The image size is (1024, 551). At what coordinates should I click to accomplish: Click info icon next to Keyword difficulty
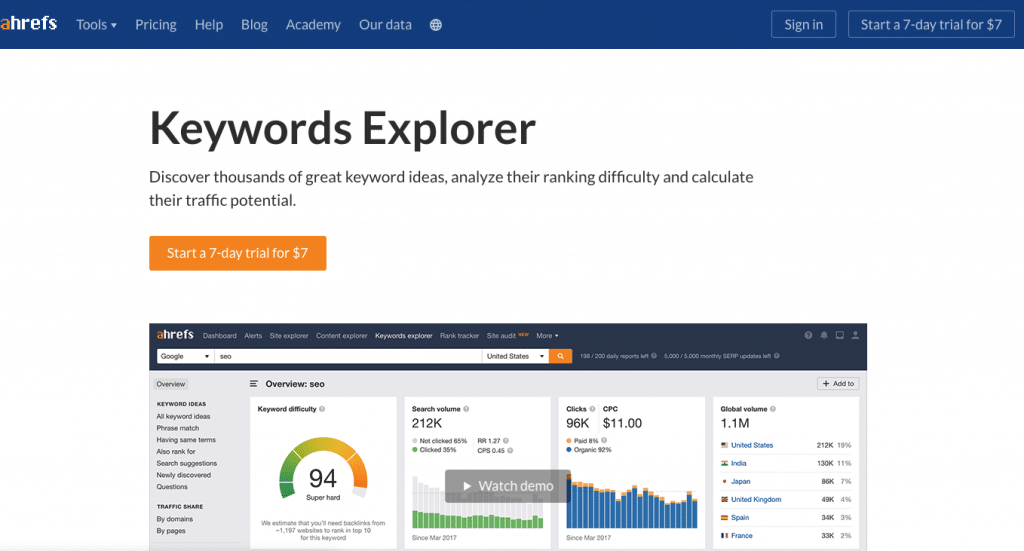pyautogui.click(x=322, y=409)
